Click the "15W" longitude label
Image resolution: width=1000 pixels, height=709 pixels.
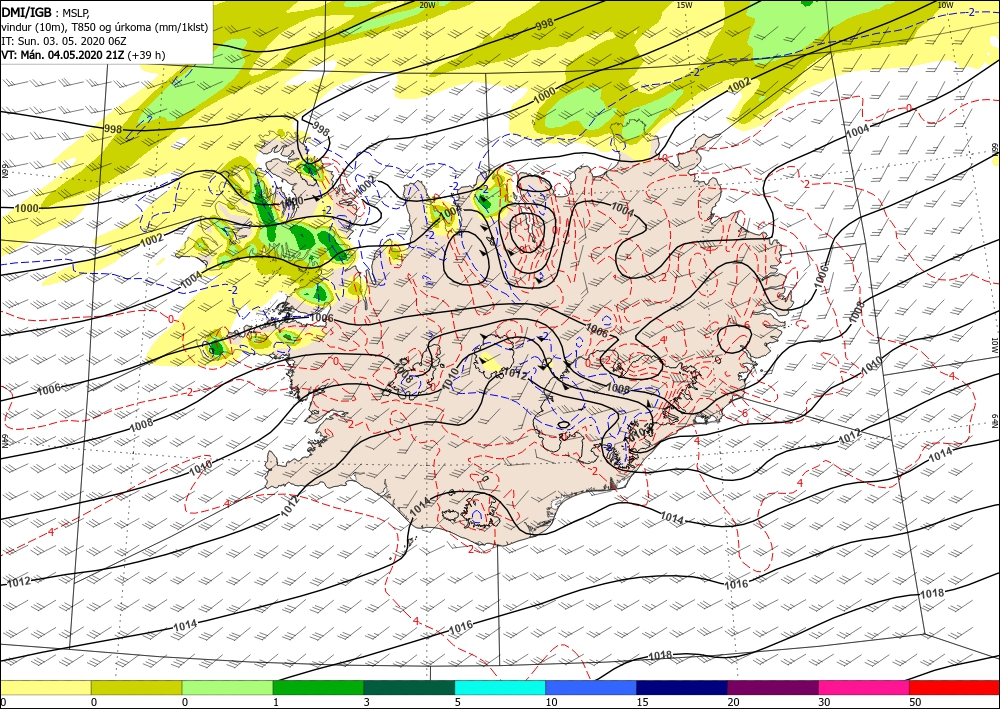[684, 5]
